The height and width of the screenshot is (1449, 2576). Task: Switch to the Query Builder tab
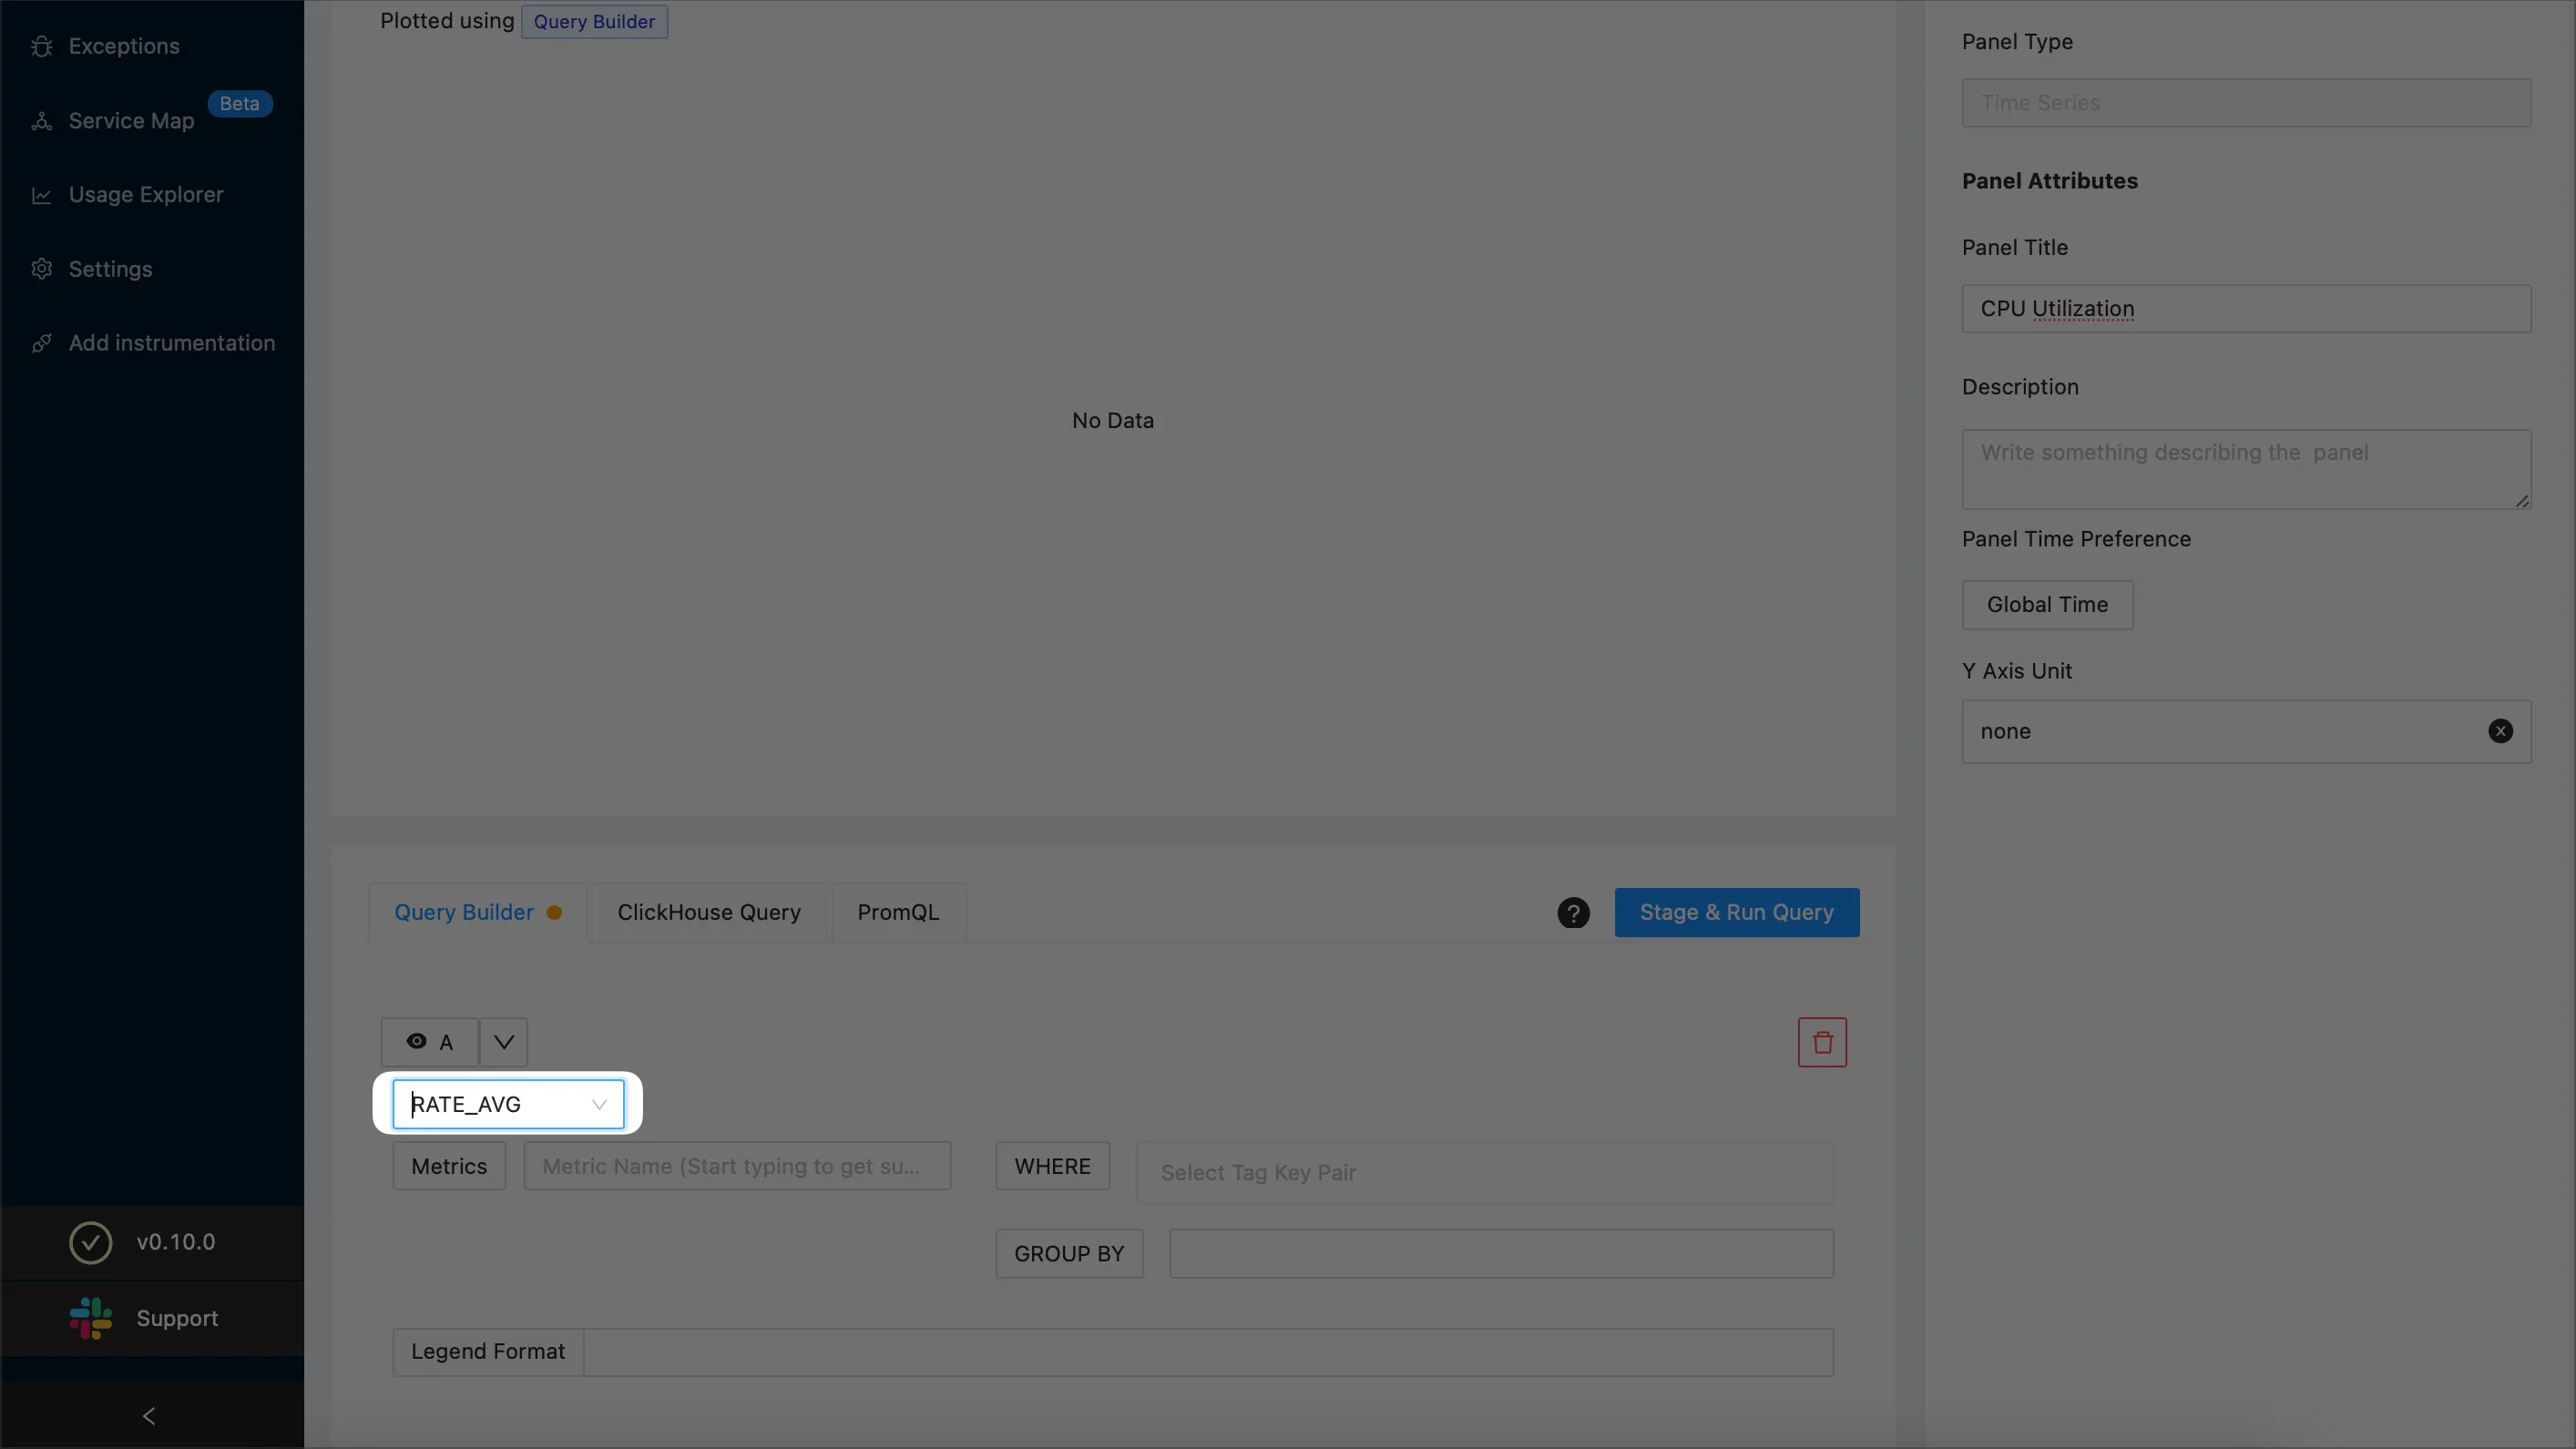(x=477, y=913)
